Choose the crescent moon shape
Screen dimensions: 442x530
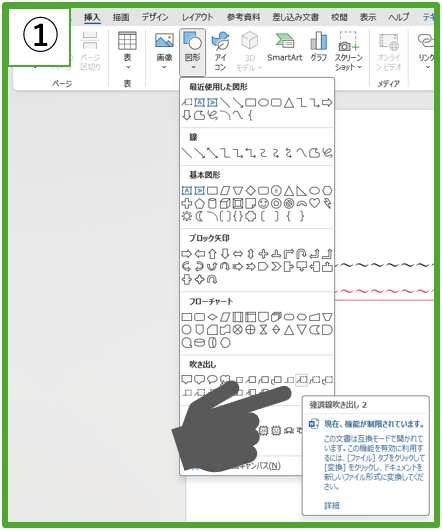pyautogui.click(x=199, y=216)
